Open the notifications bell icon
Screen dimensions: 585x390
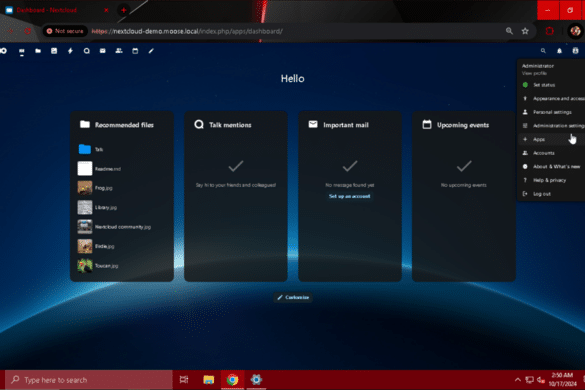[559, 51]
